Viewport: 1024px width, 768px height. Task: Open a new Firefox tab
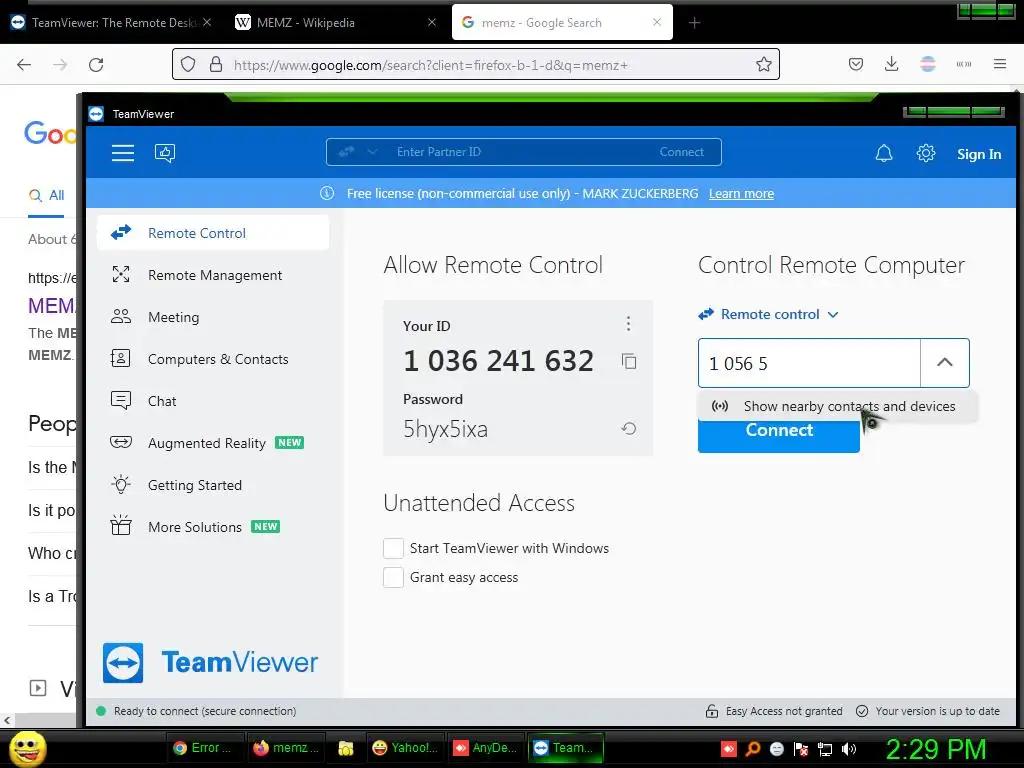[694, 23]
